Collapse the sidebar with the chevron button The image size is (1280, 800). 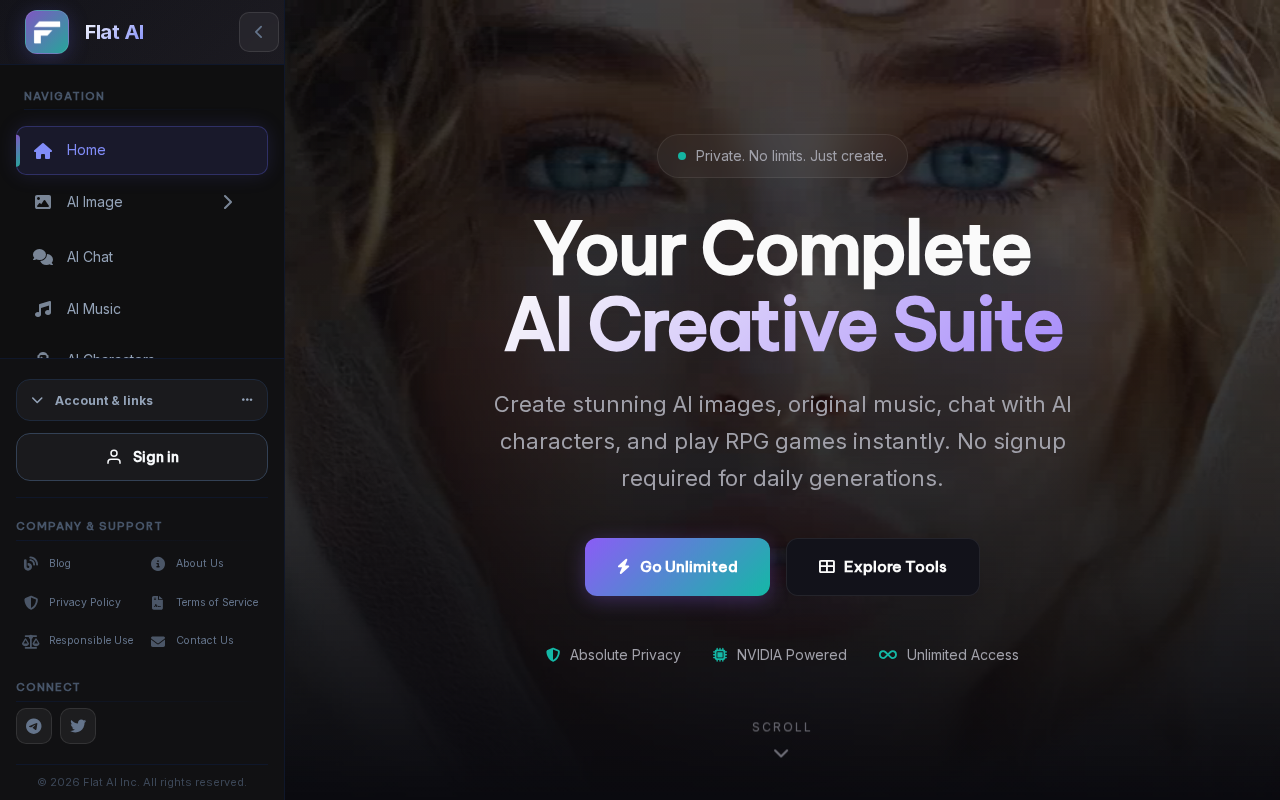click(259, 32)
